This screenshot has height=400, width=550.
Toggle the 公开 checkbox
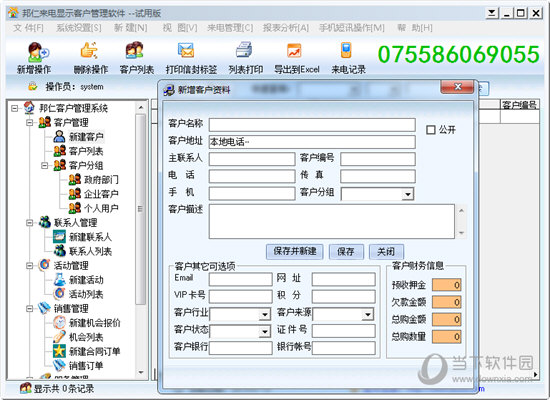[430, 130]
